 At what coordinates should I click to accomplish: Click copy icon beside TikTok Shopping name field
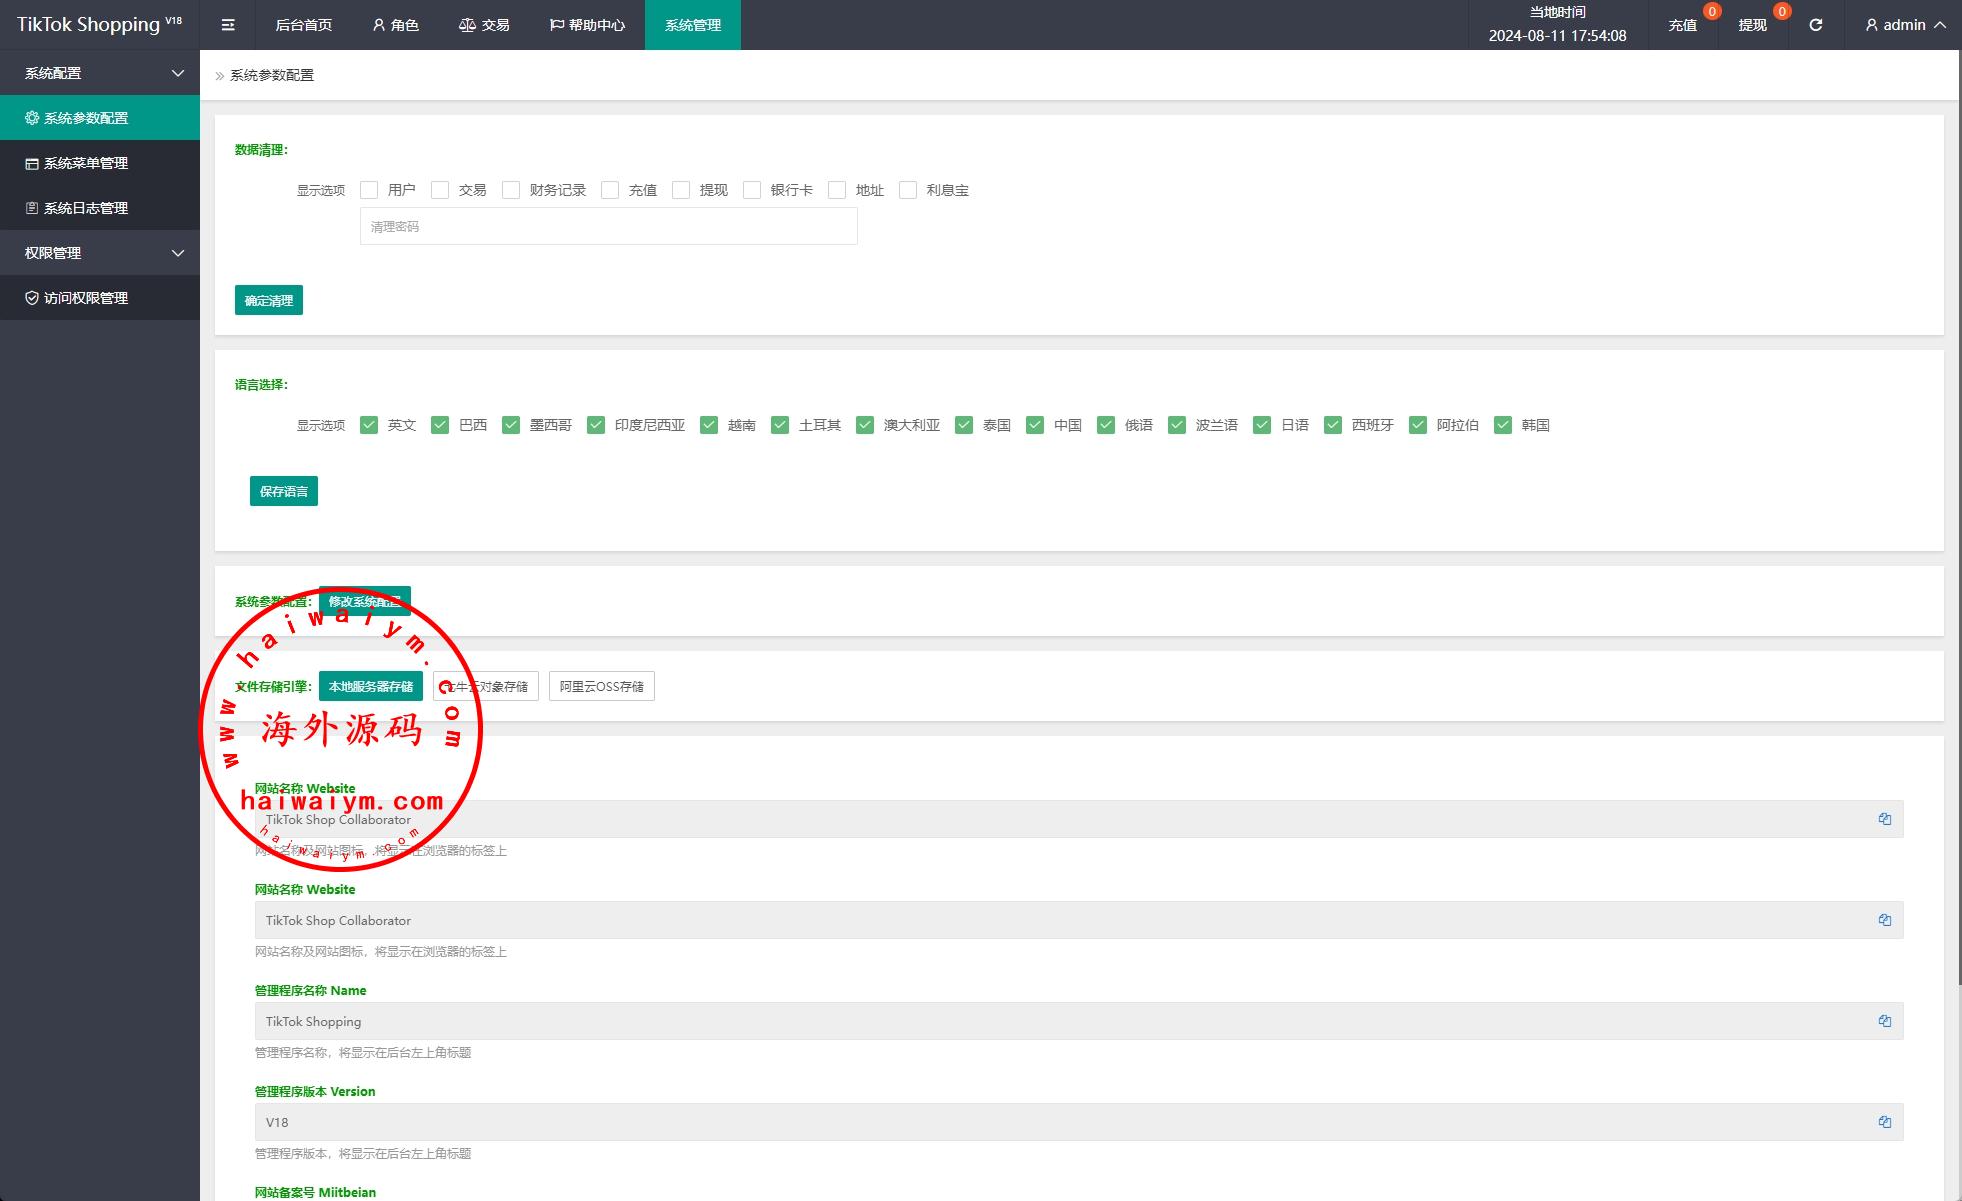[x=1884, y=1021]
